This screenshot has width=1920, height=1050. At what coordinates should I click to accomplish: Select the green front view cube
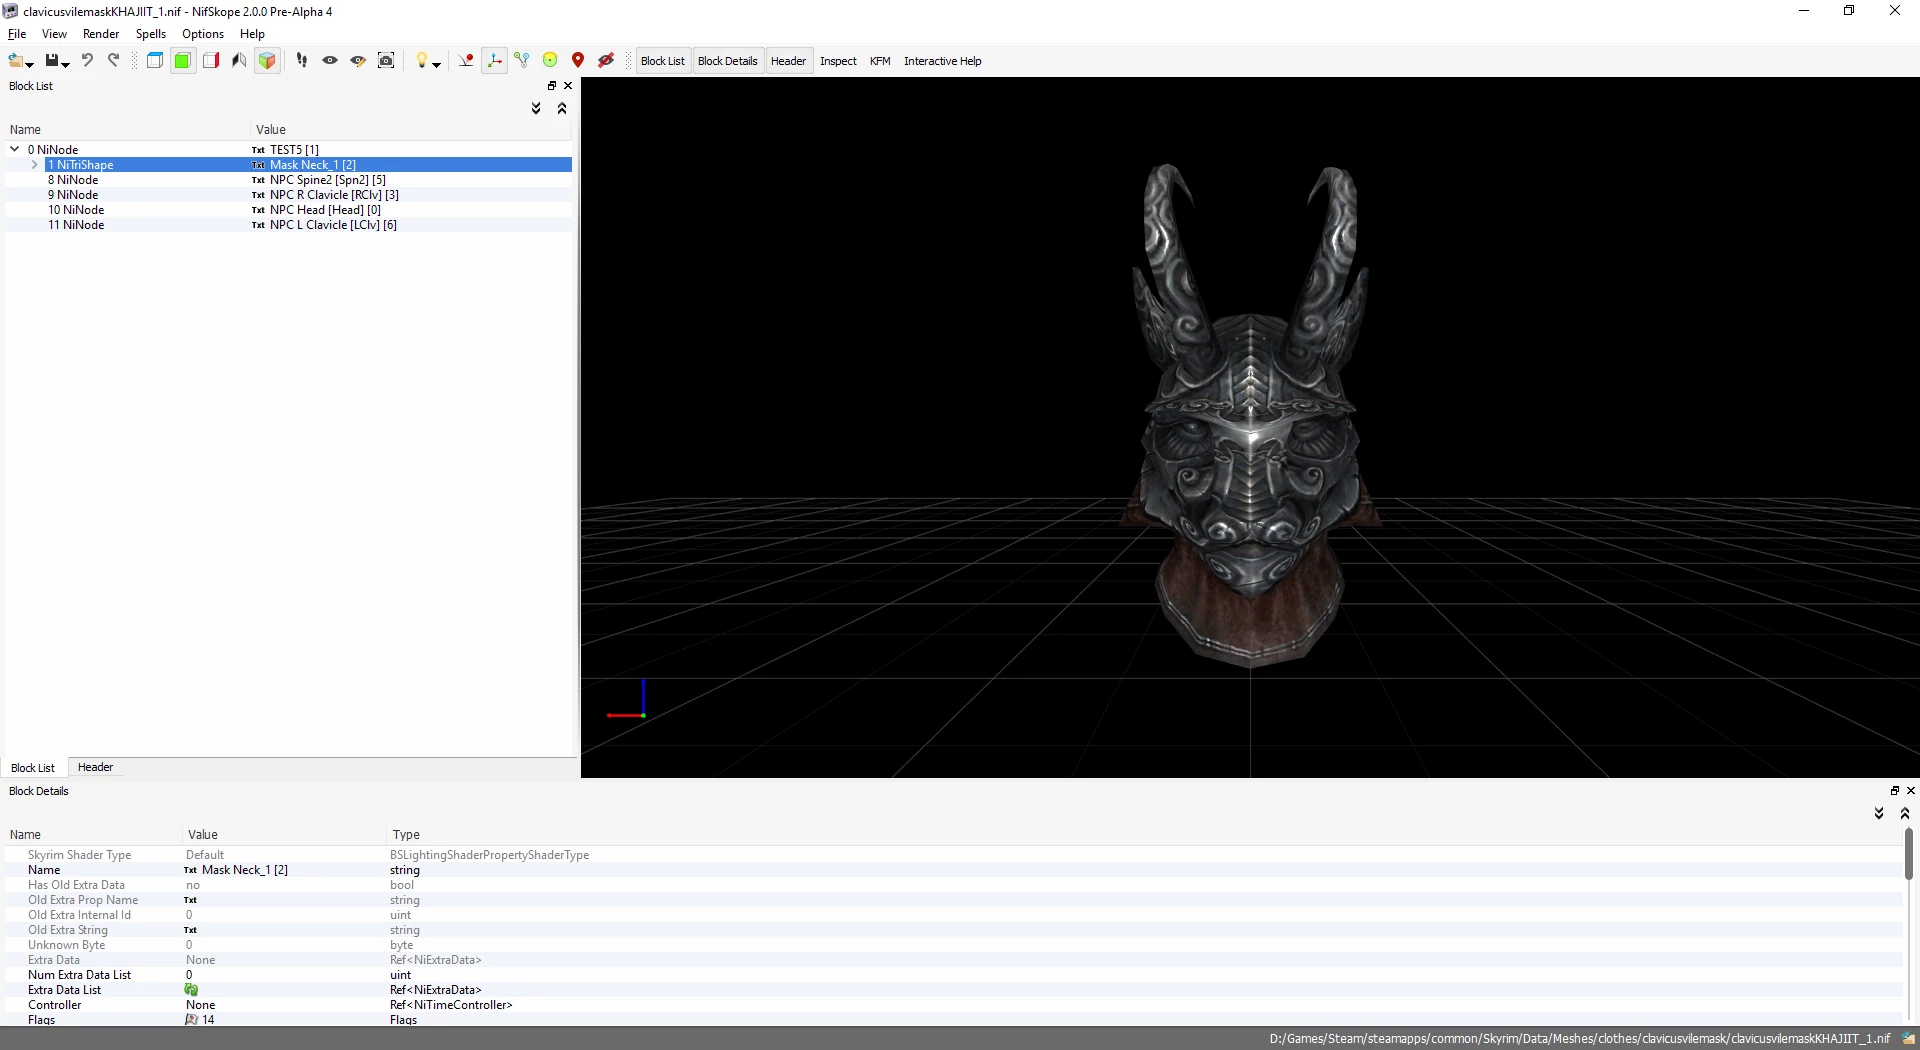pos(182,60)
